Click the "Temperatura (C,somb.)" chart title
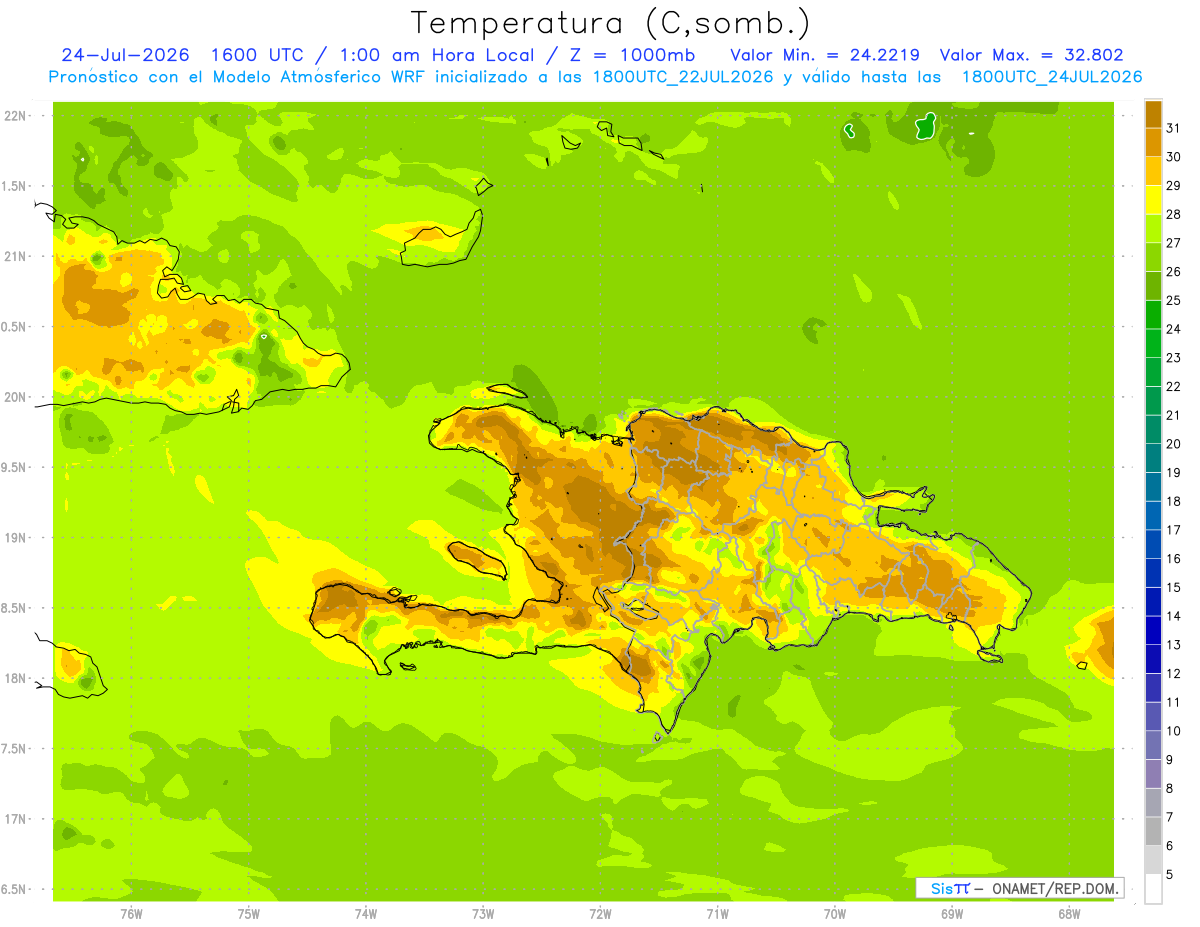 point(611,23)
